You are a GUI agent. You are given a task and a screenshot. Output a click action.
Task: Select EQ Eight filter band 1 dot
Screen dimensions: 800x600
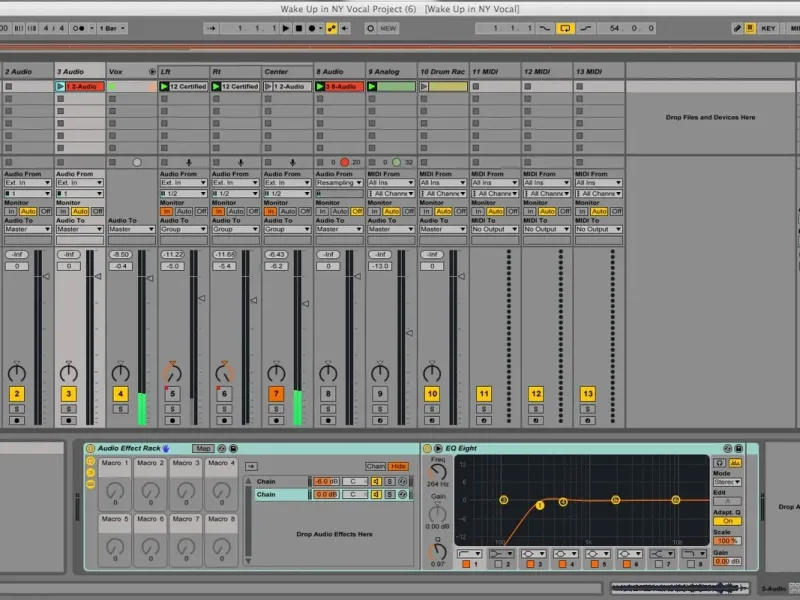point(540,505)
